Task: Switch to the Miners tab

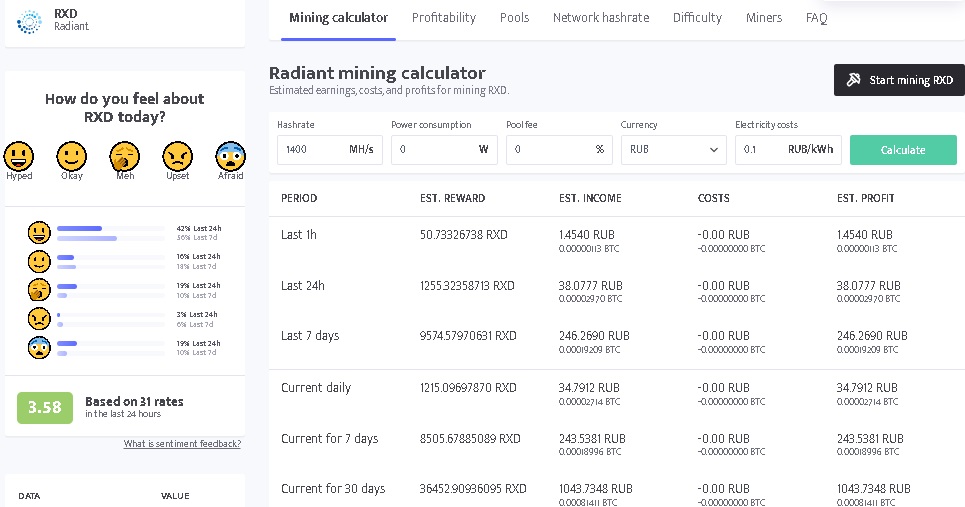Action: coord(763,18)
